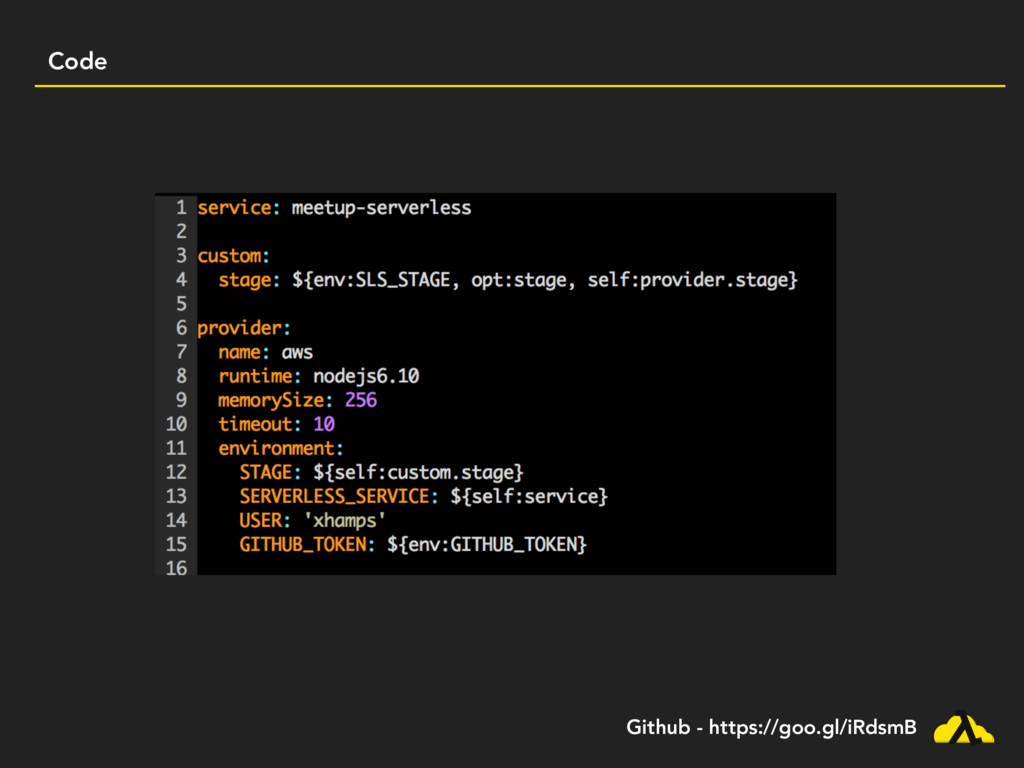Click the "environment" key on line 11
This screenshot has width=1024, height=768.
click(x=277, y=448)
